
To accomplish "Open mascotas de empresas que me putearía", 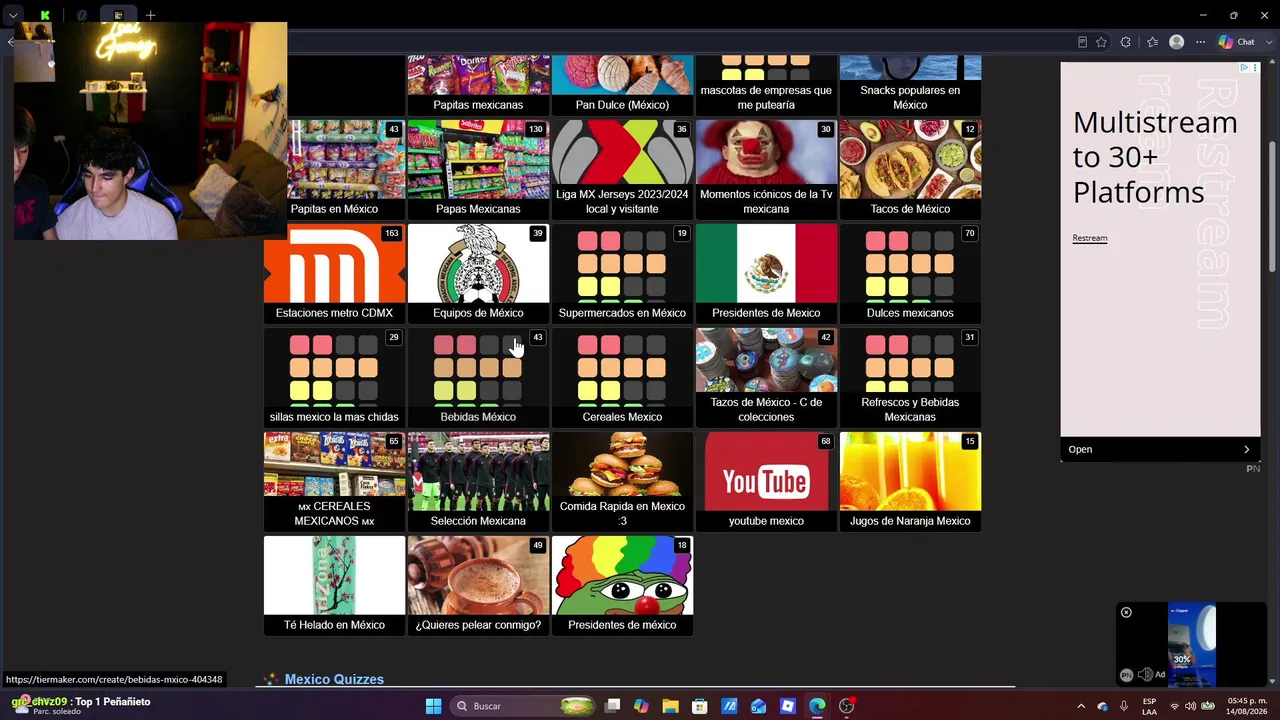I will 766,86.
